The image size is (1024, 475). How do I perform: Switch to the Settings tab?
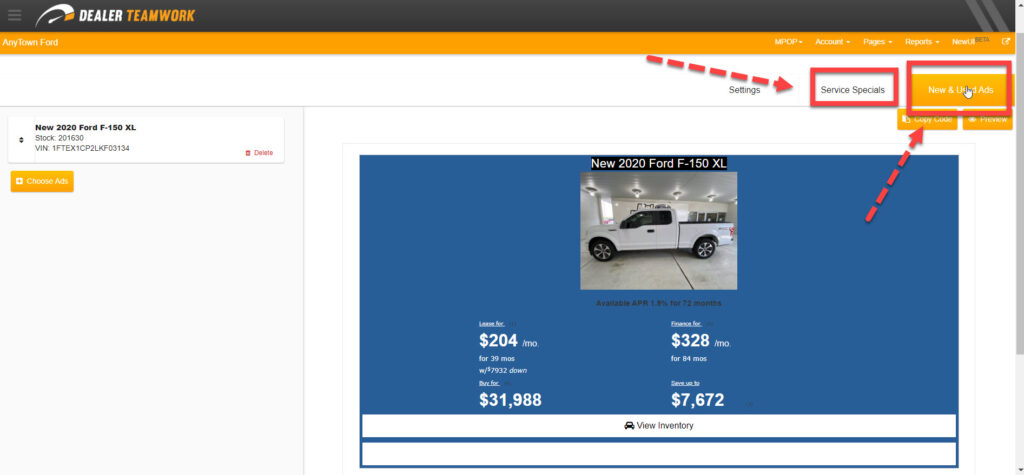744,90
